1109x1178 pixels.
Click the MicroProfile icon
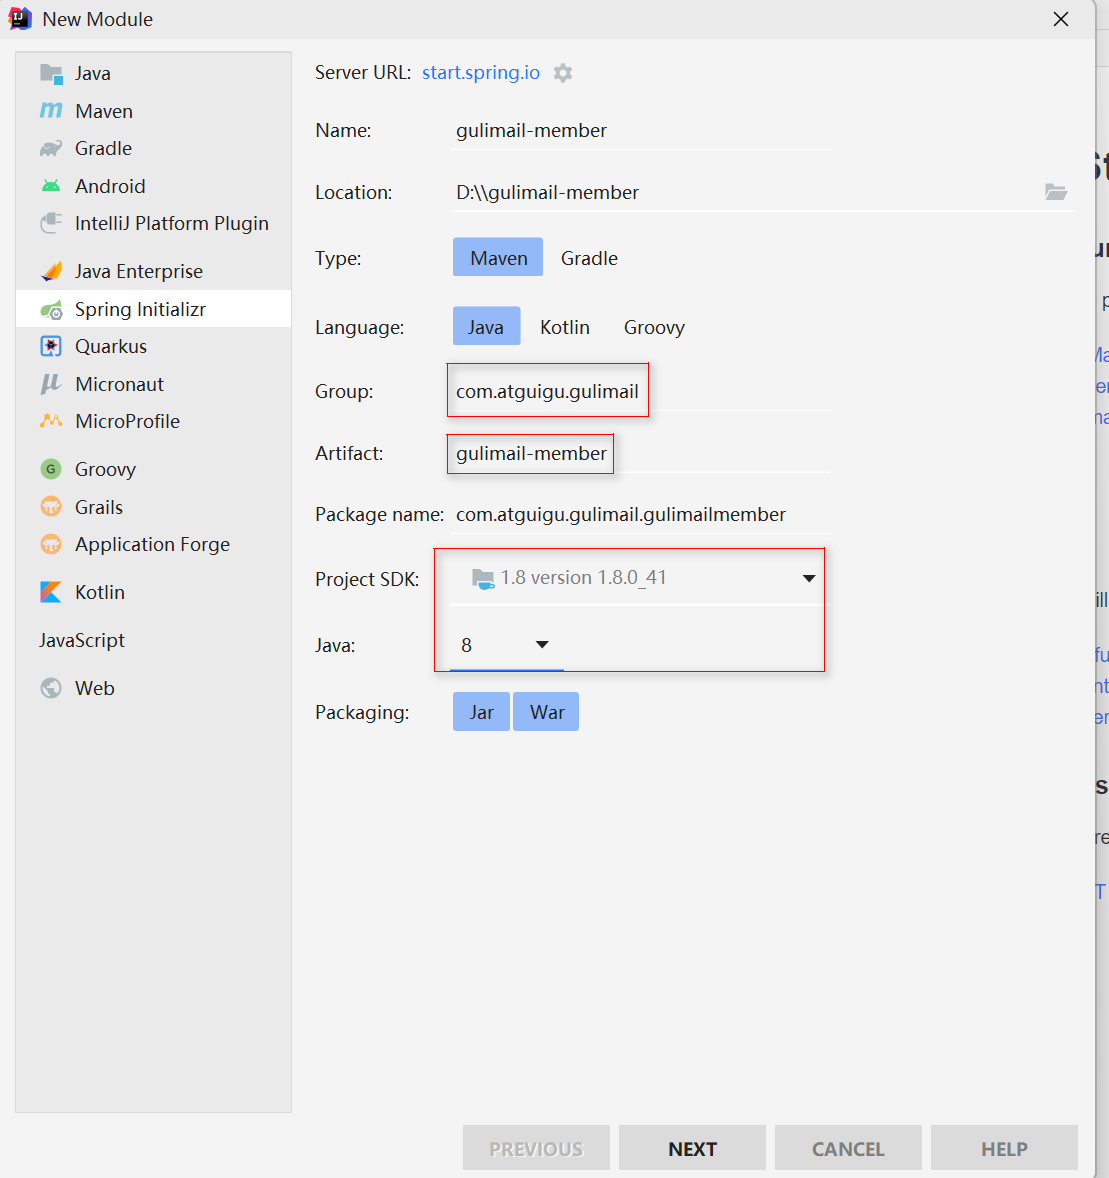coord(51,421)
